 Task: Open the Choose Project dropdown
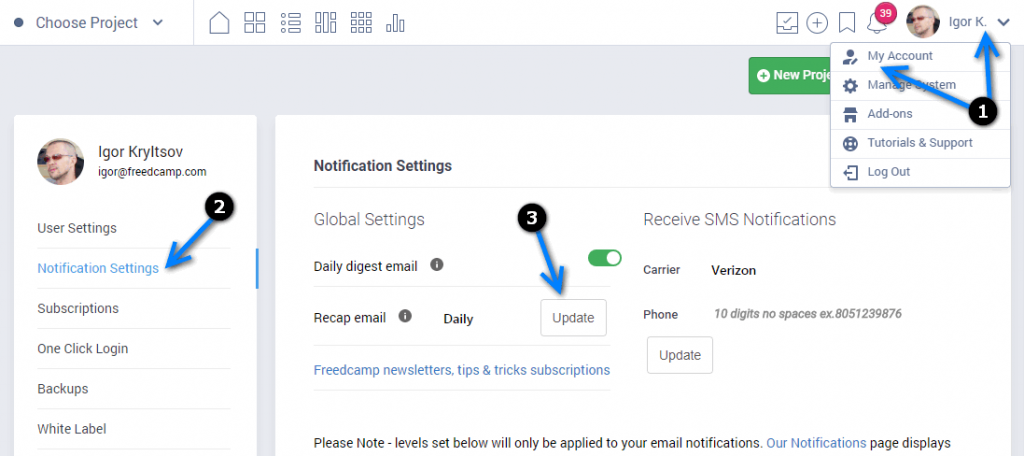pos(88,23)
